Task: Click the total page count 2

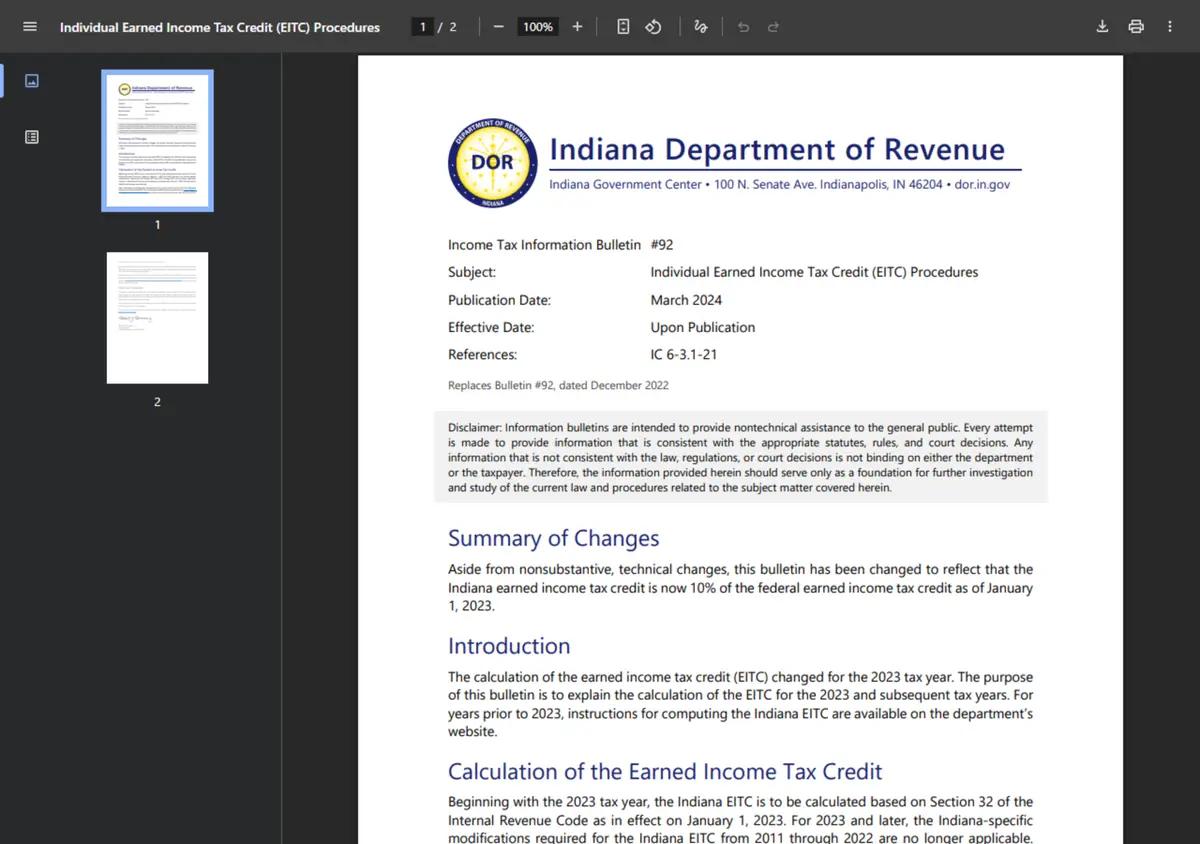Action: (x=453, y=27)
